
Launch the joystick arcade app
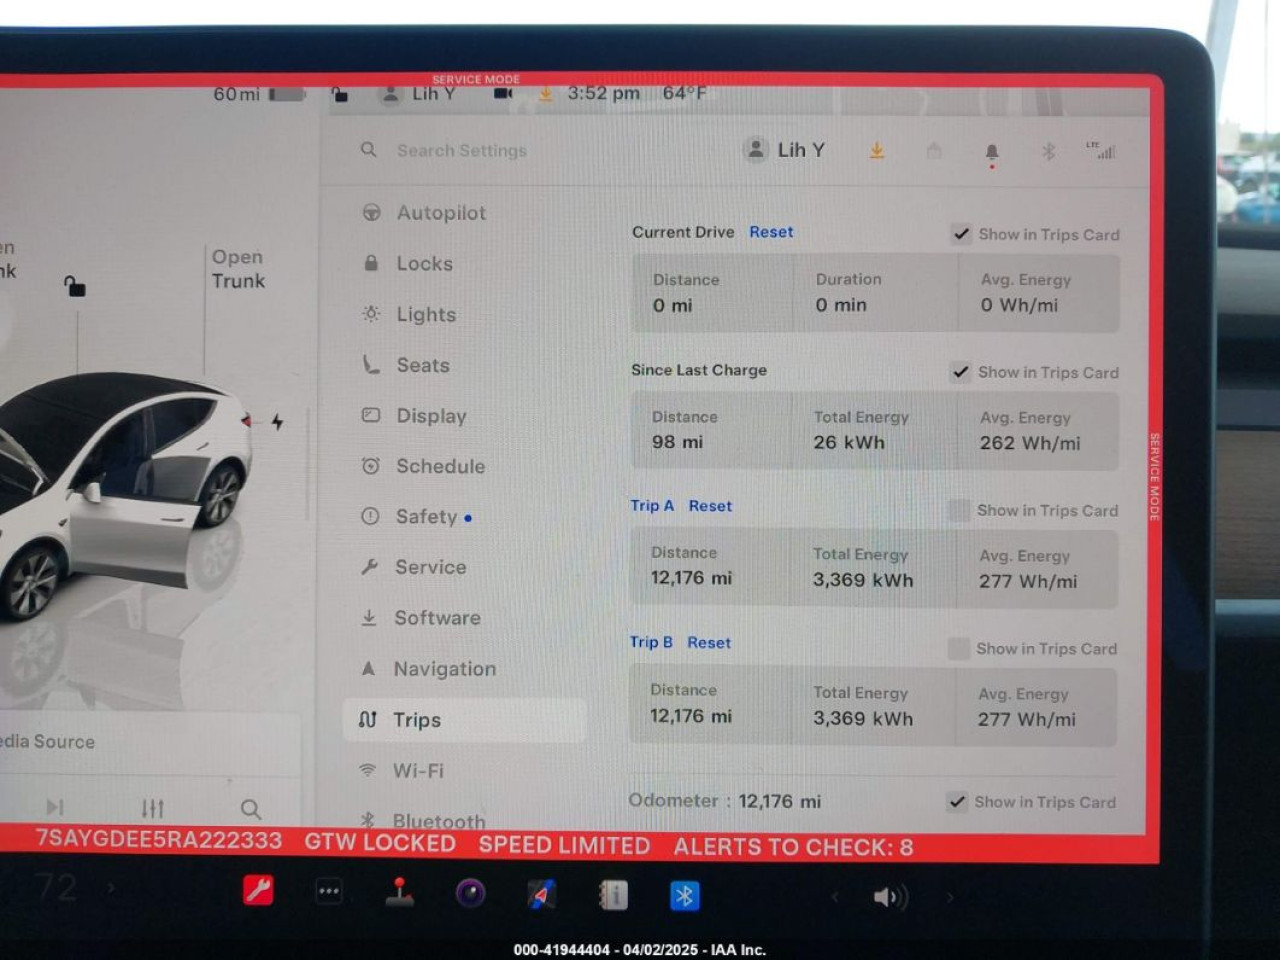click(x=399, y=892)
